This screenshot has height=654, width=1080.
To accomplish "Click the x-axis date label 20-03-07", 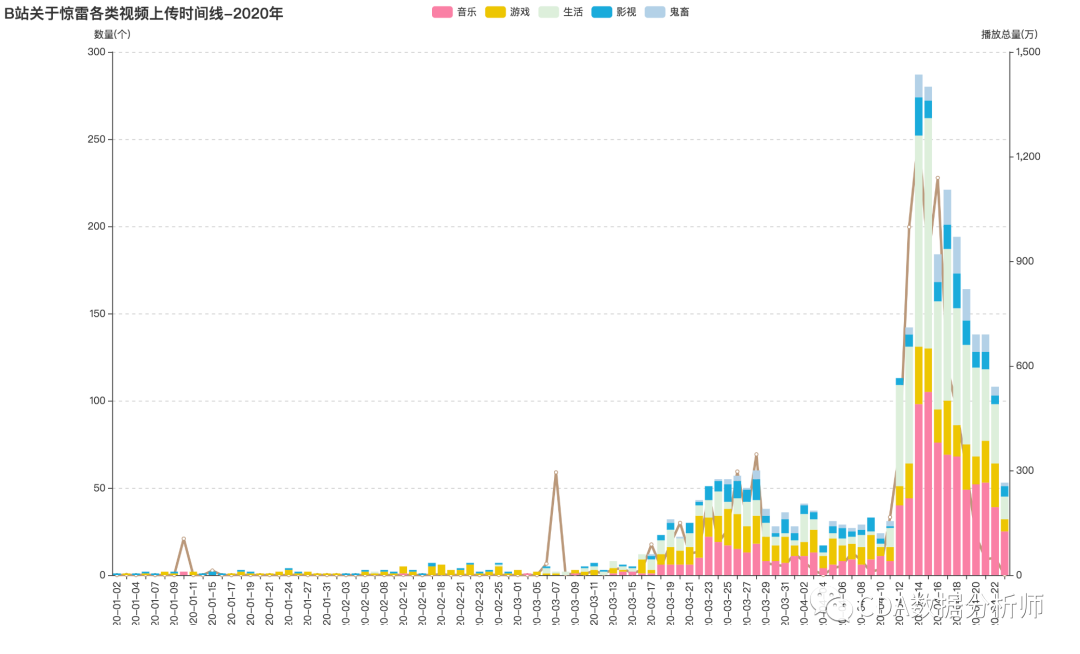I will point(556,603).
